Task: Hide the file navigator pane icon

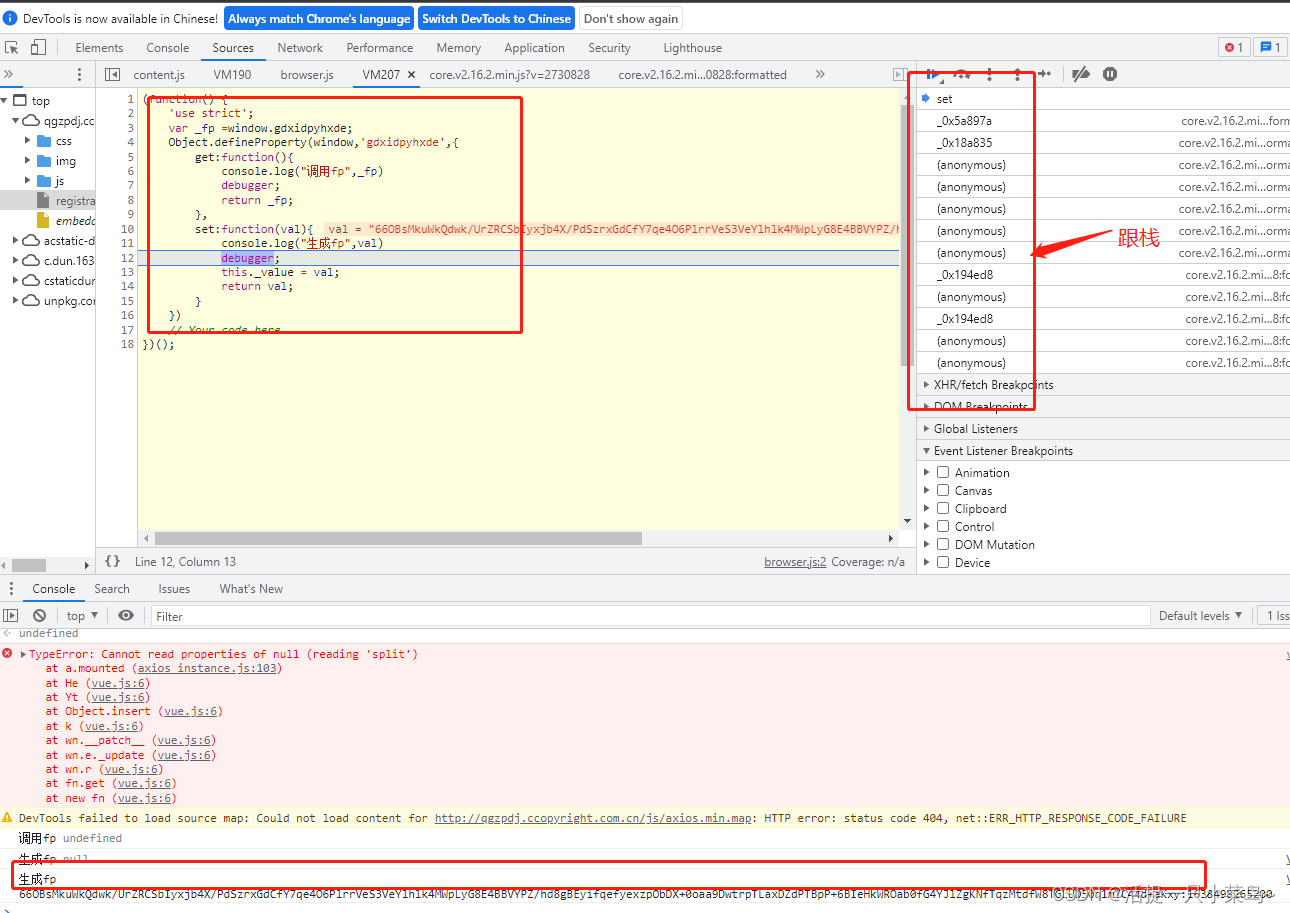Action: (113, 75)
